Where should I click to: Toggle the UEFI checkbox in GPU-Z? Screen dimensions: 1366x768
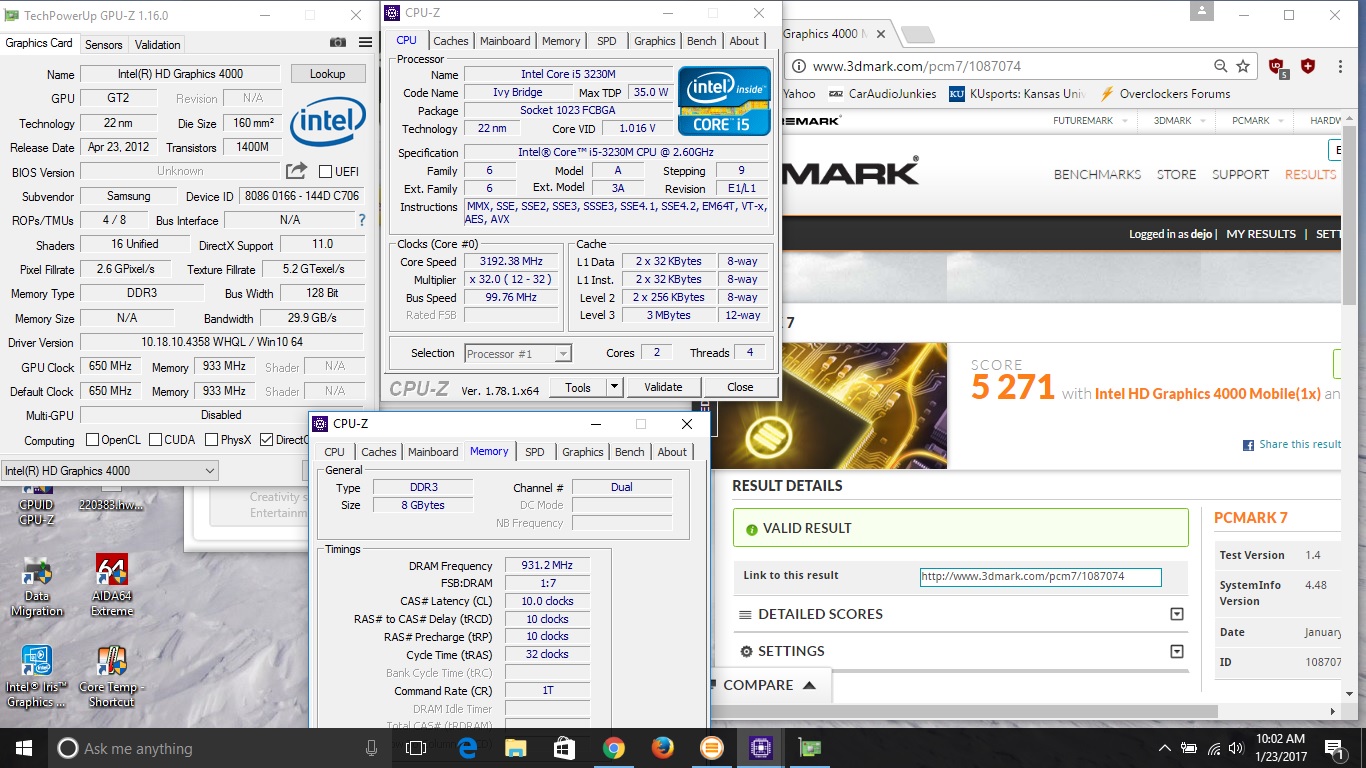(x=325, y=172)
